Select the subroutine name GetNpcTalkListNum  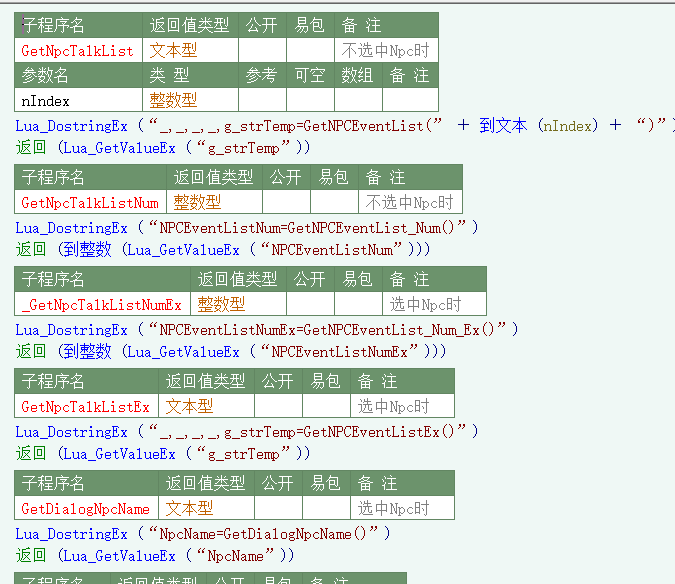coord(90,203)
